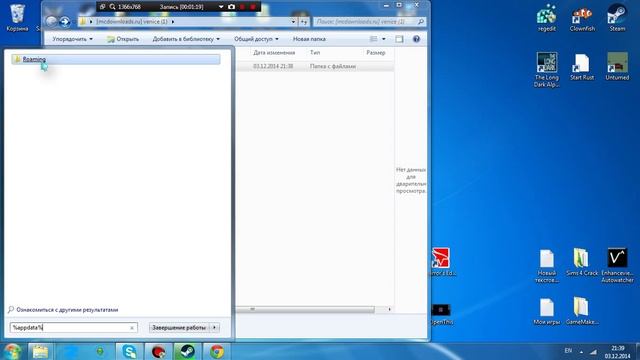Viewport: 640px width, 360px height.
Task: Open the Упорядочить menu in Explorer
Action: 72,39
